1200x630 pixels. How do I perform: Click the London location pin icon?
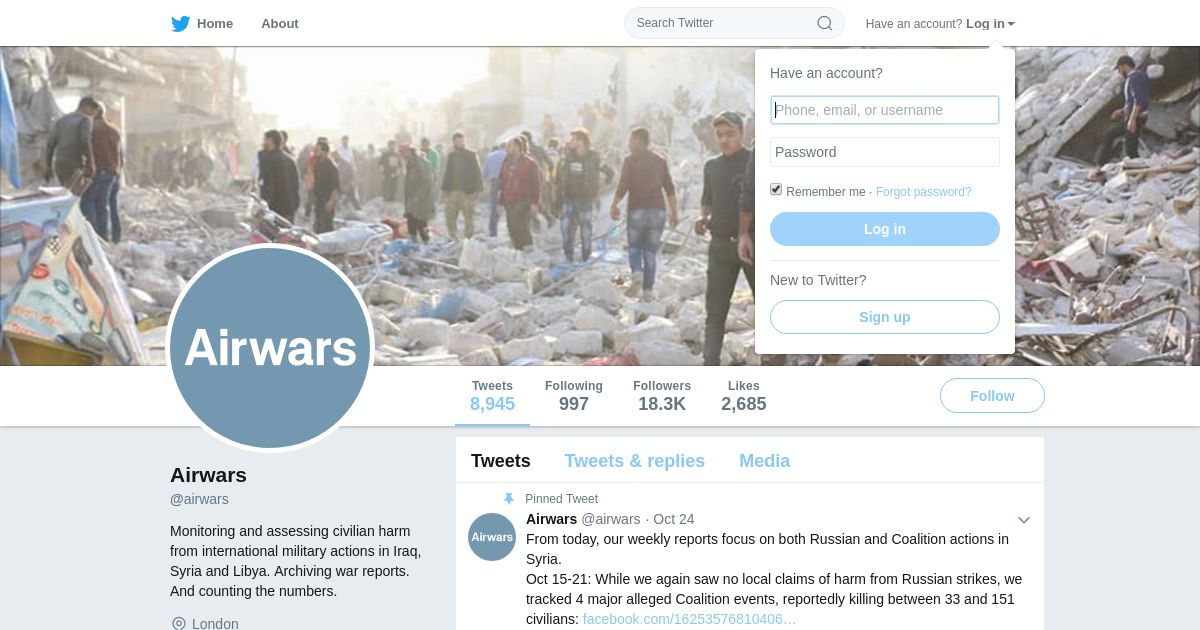coord(179,624)
